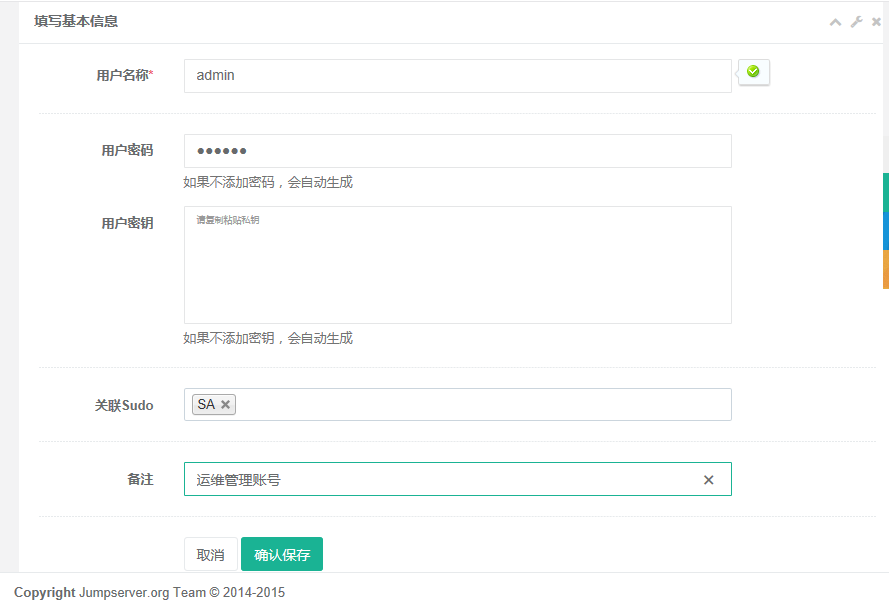Close the 填写基本信息 panel
This screenshot has height=602, width=889.
pos(876,22)
